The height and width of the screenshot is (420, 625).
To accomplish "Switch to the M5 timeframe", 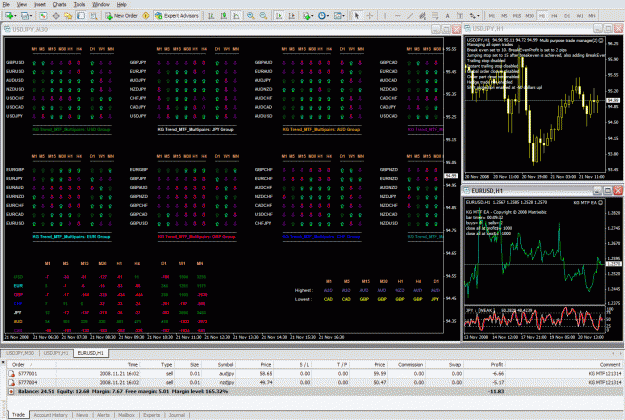I will coord(504,16).
